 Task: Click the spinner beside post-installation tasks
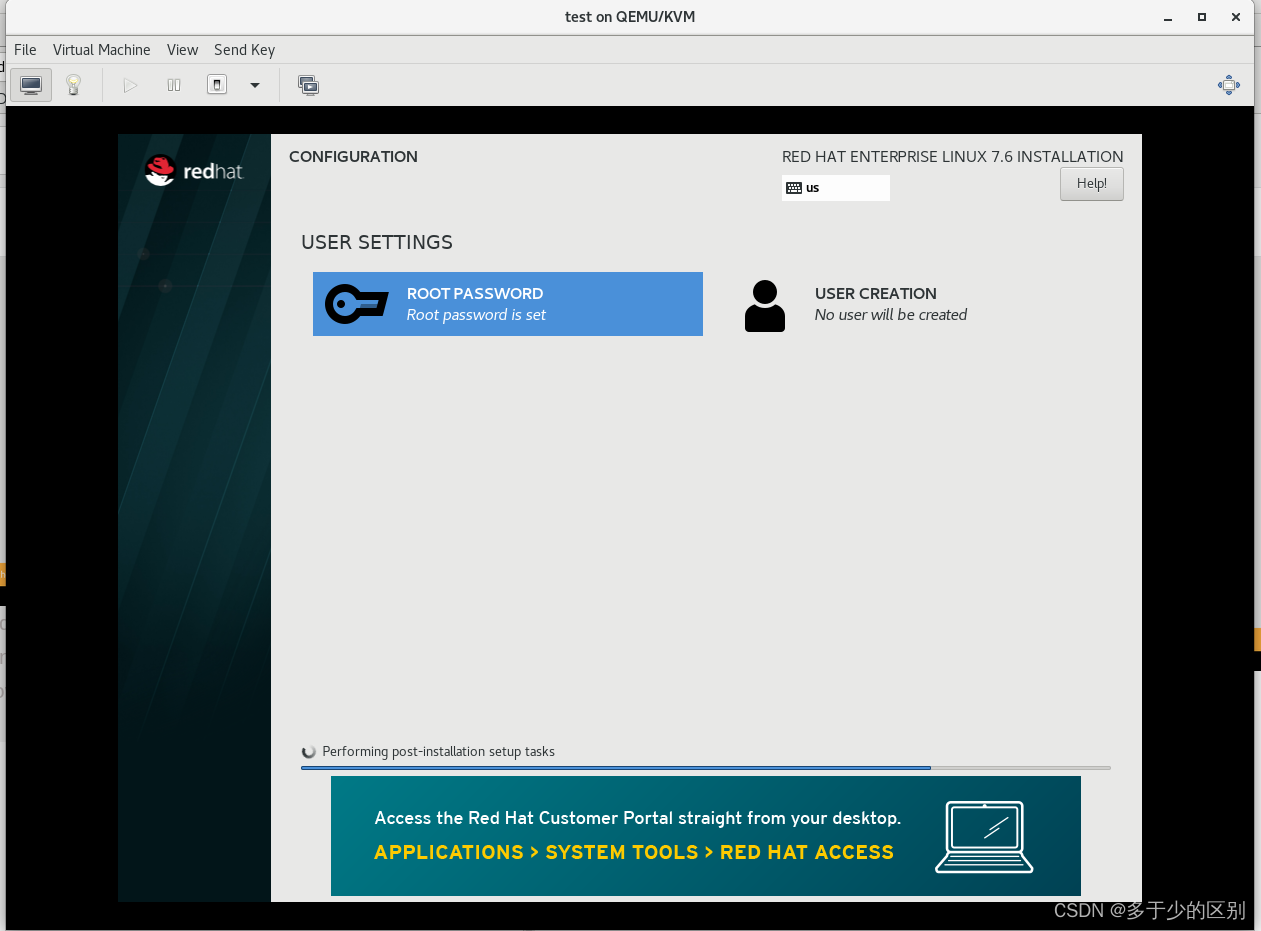[309, 752]
